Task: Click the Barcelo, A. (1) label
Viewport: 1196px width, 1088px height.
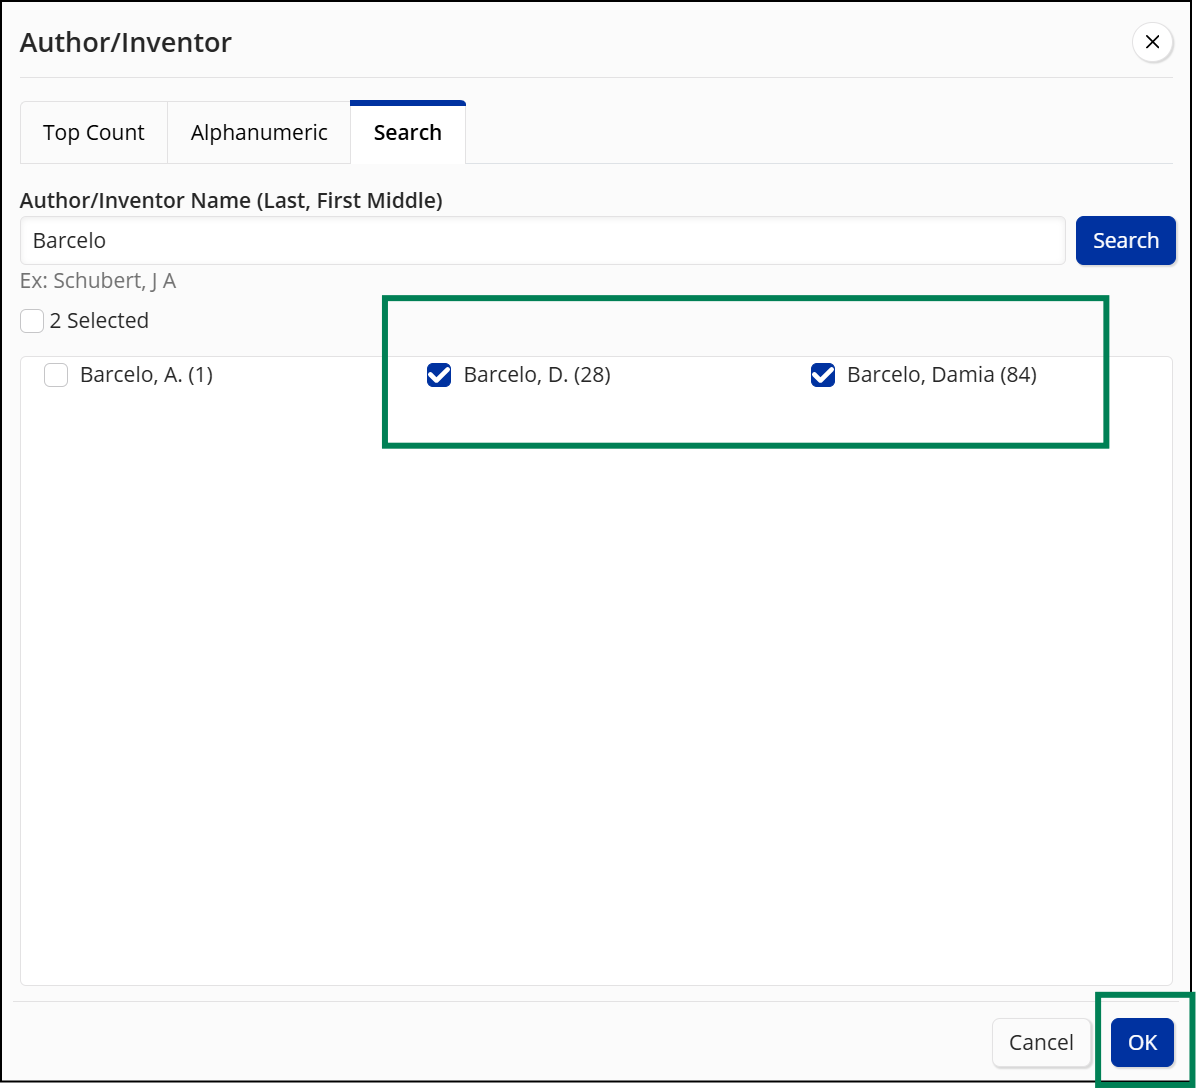Action: (146, 375)
